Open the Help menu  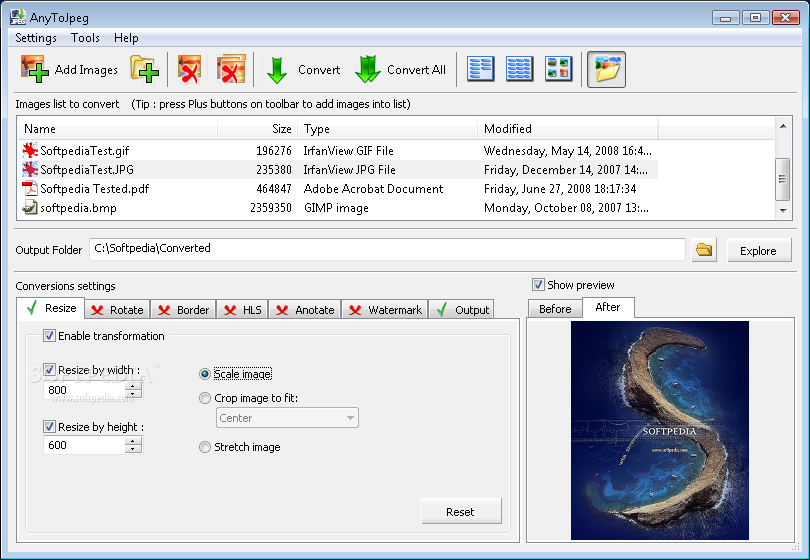tap(126, 38)
